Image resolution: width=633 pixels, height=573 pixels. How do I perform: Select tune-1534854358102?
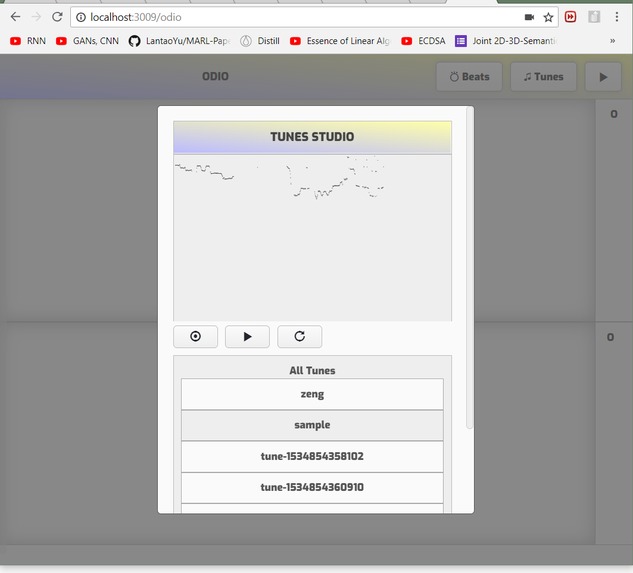click(312, 456)
